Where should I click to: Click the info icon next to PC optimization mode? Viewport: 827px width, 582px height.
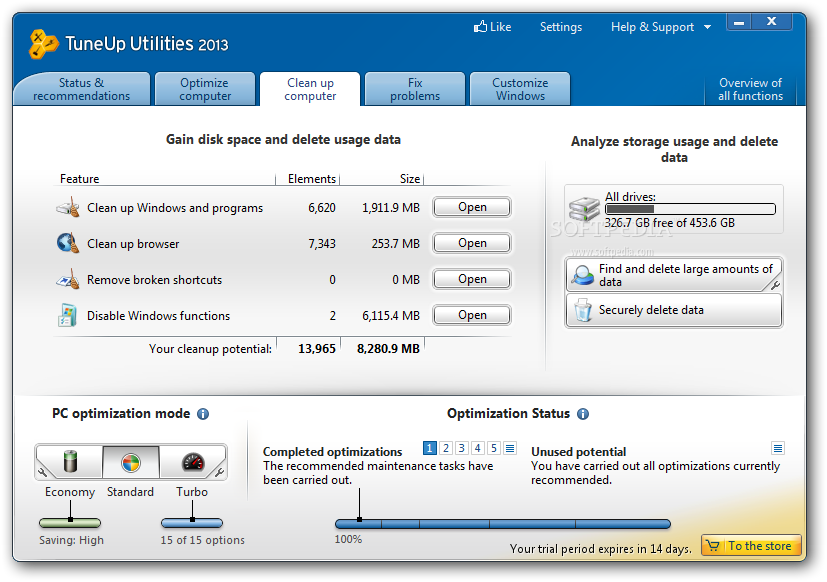pos(203,414)
